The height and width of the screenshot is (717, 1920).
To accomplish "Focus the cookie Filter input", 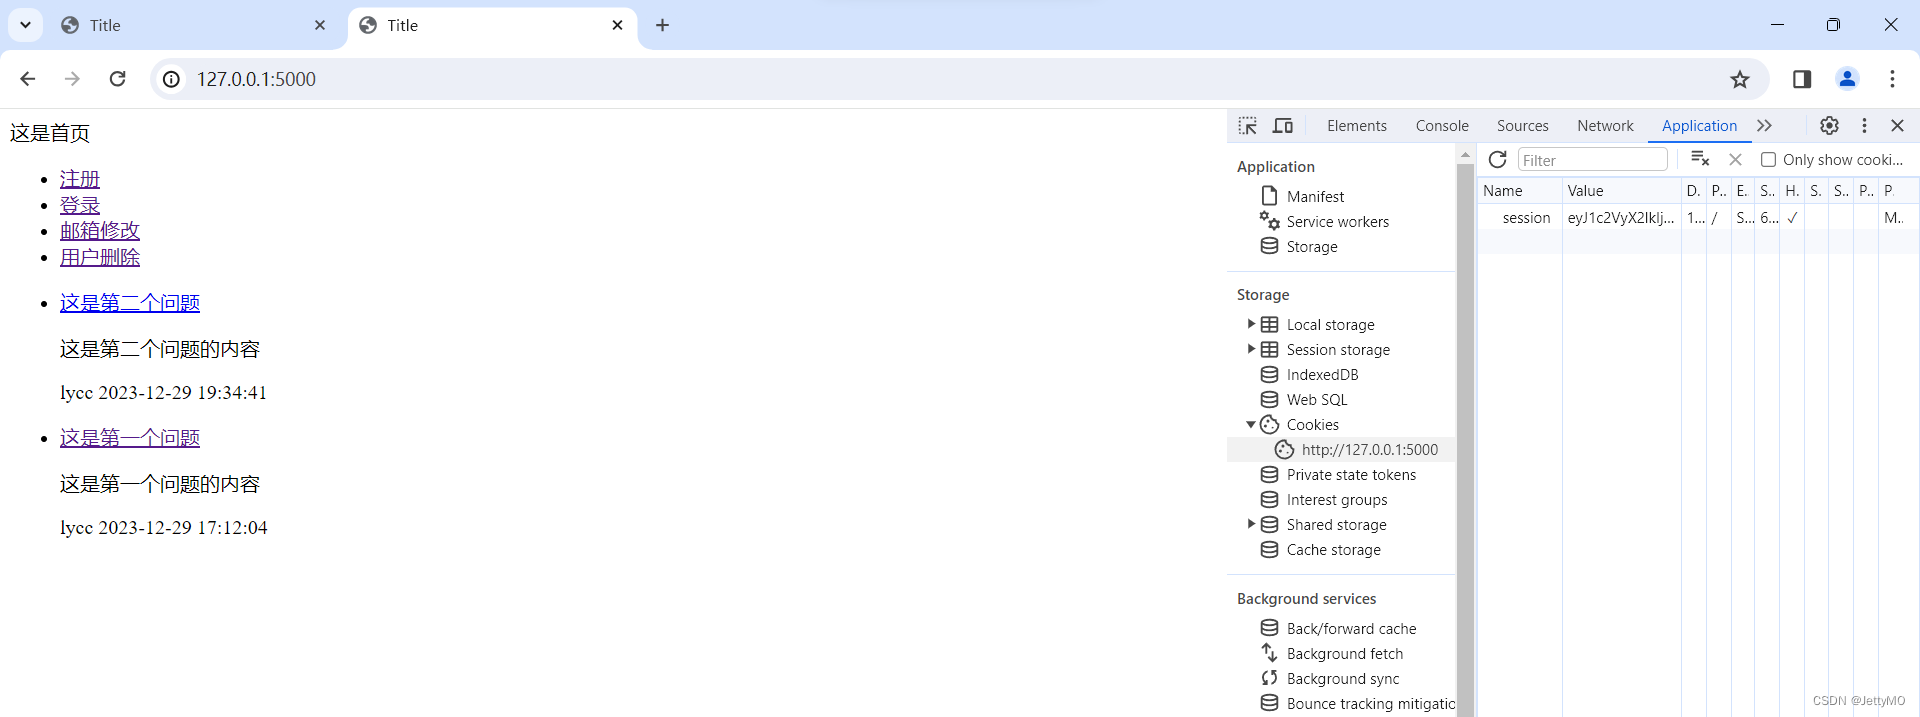I will click(1593, 160).
